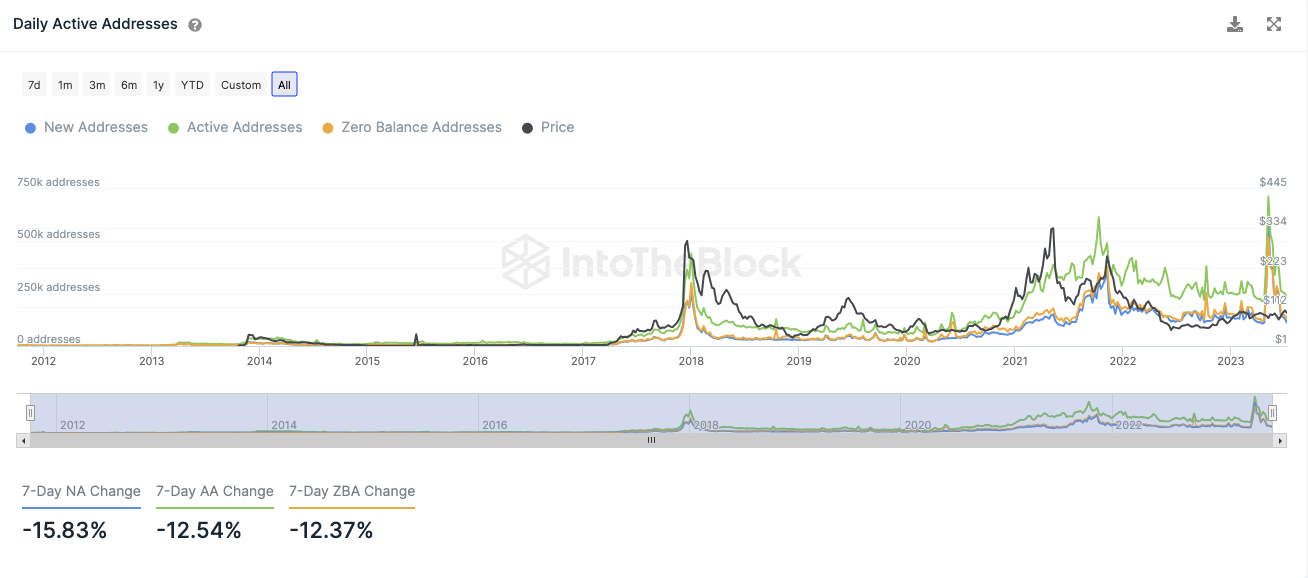Toggle the New Addresses series
Image resolution: width=1308 pixels, height=578 pixels.
click(86, 127)
